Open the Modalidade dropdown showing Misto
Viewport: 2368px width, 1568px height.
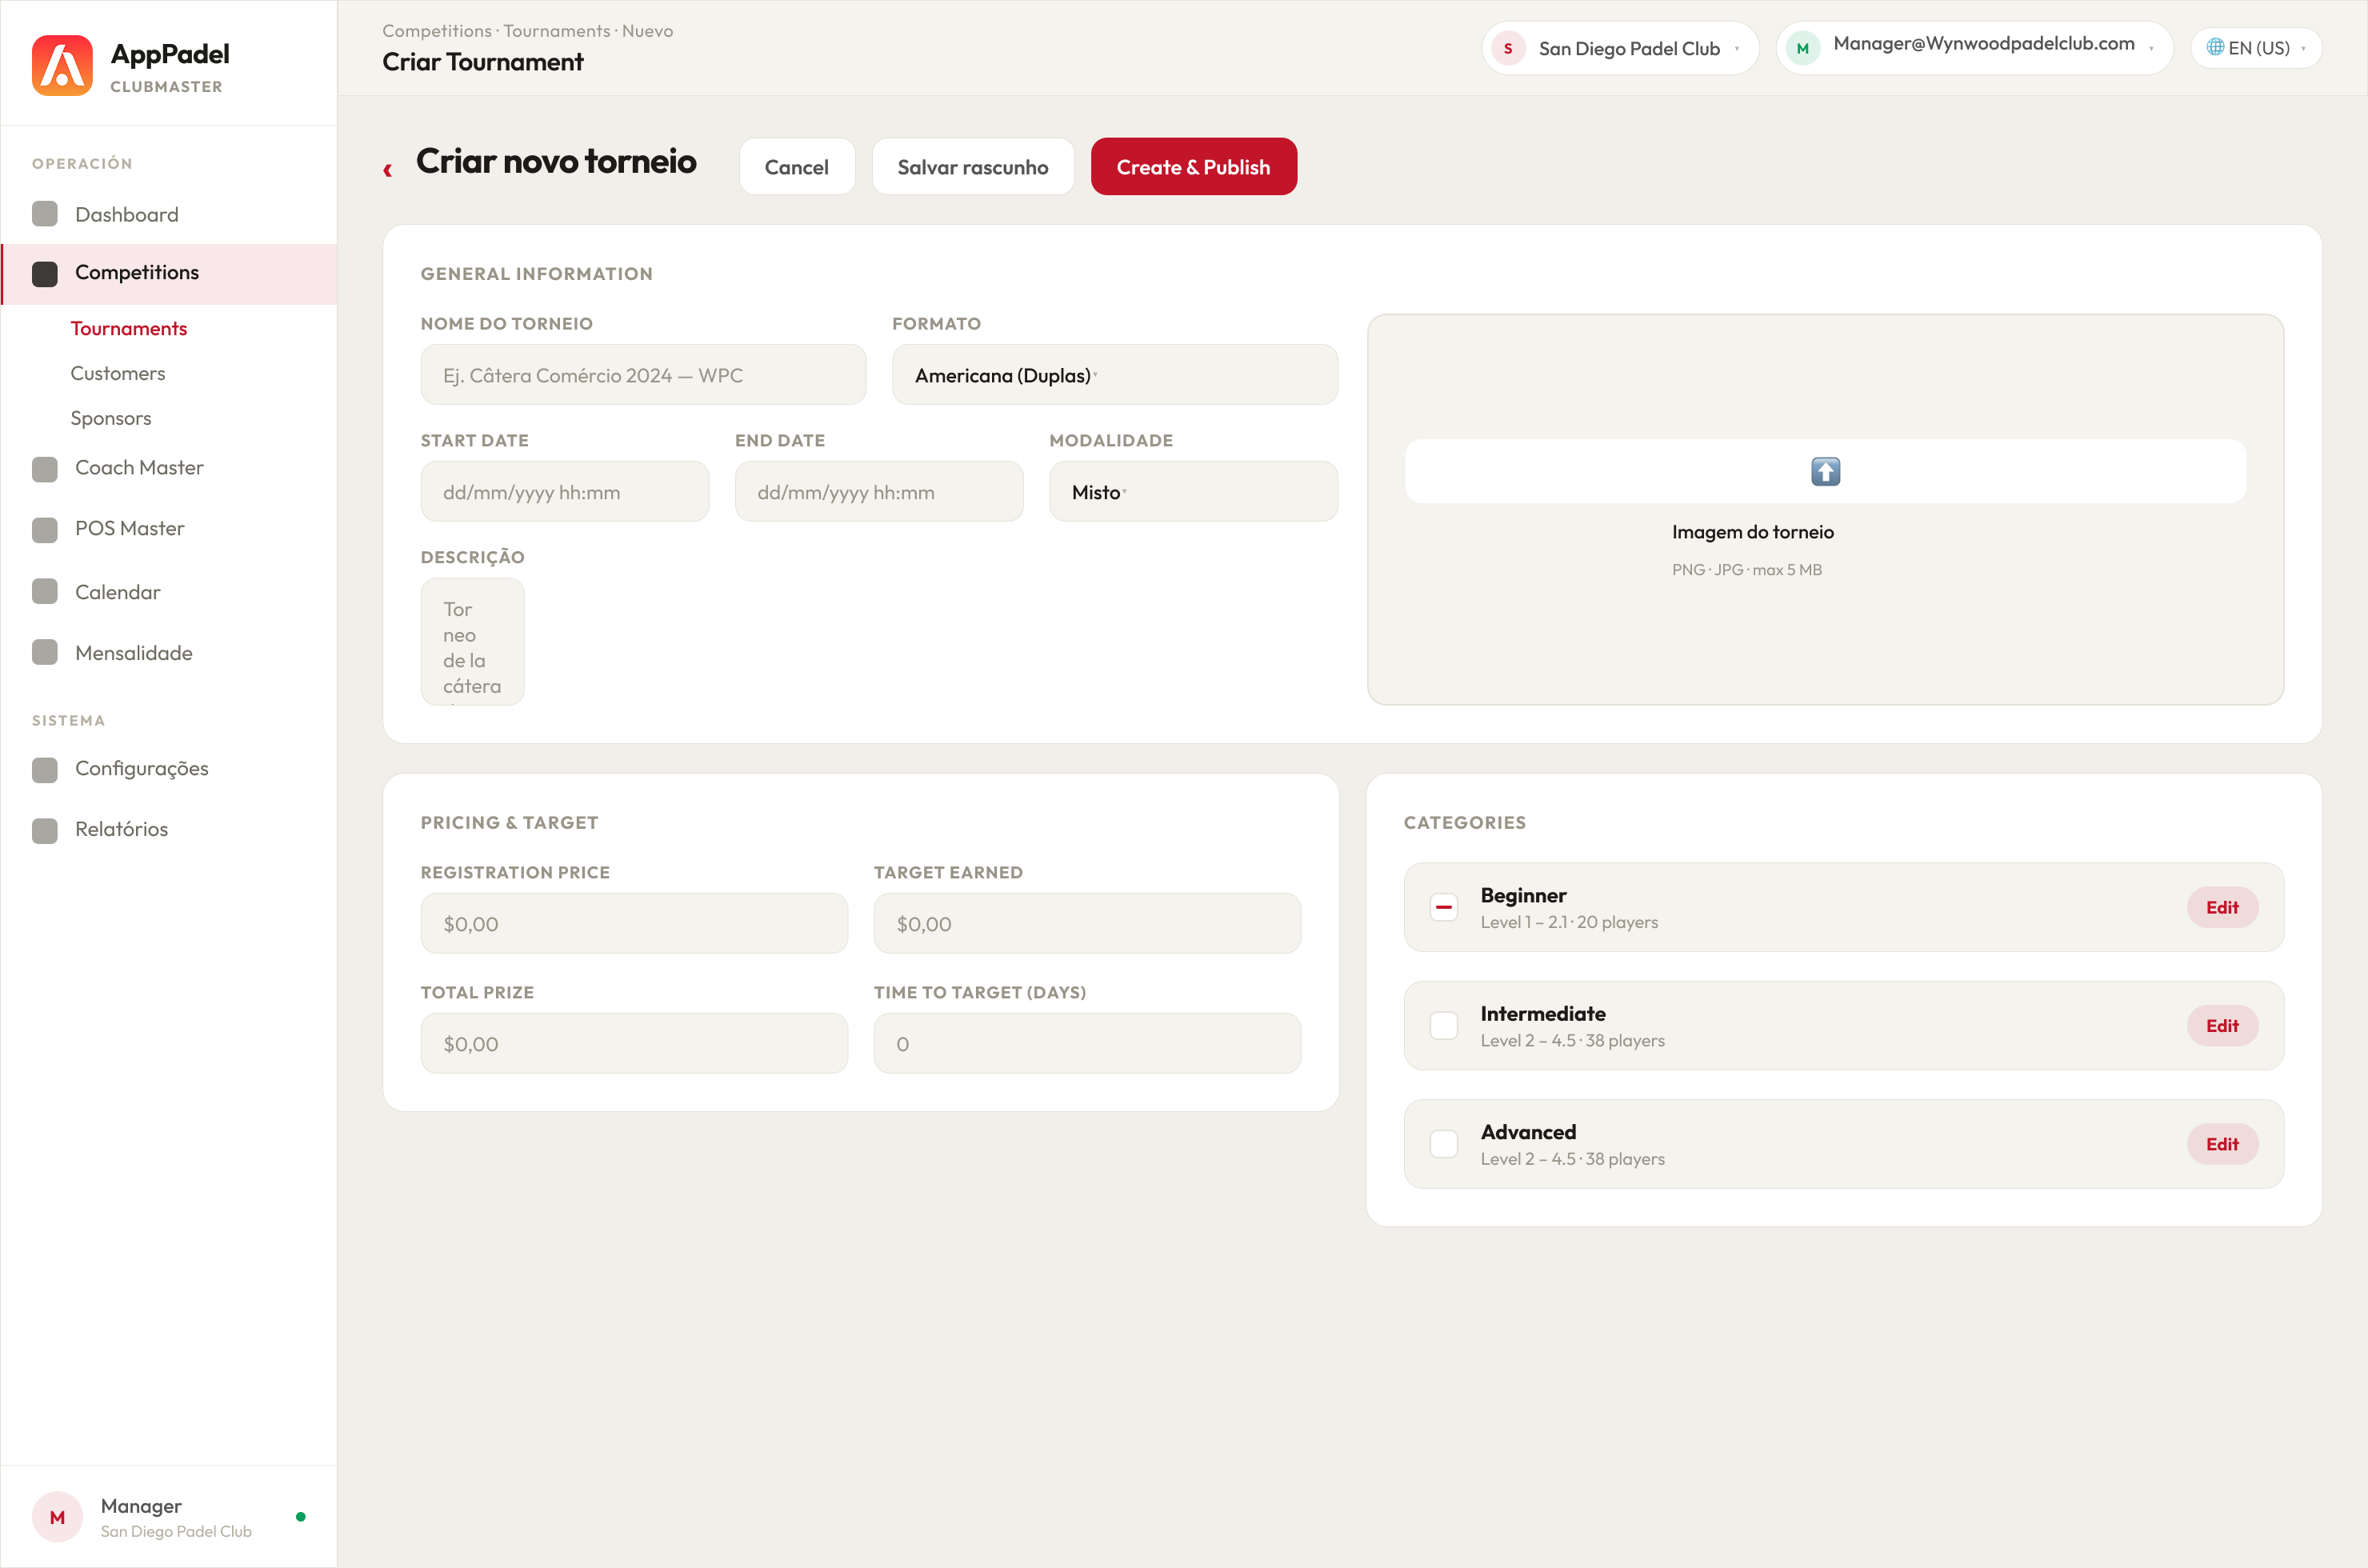click(x=1192, y=491)
